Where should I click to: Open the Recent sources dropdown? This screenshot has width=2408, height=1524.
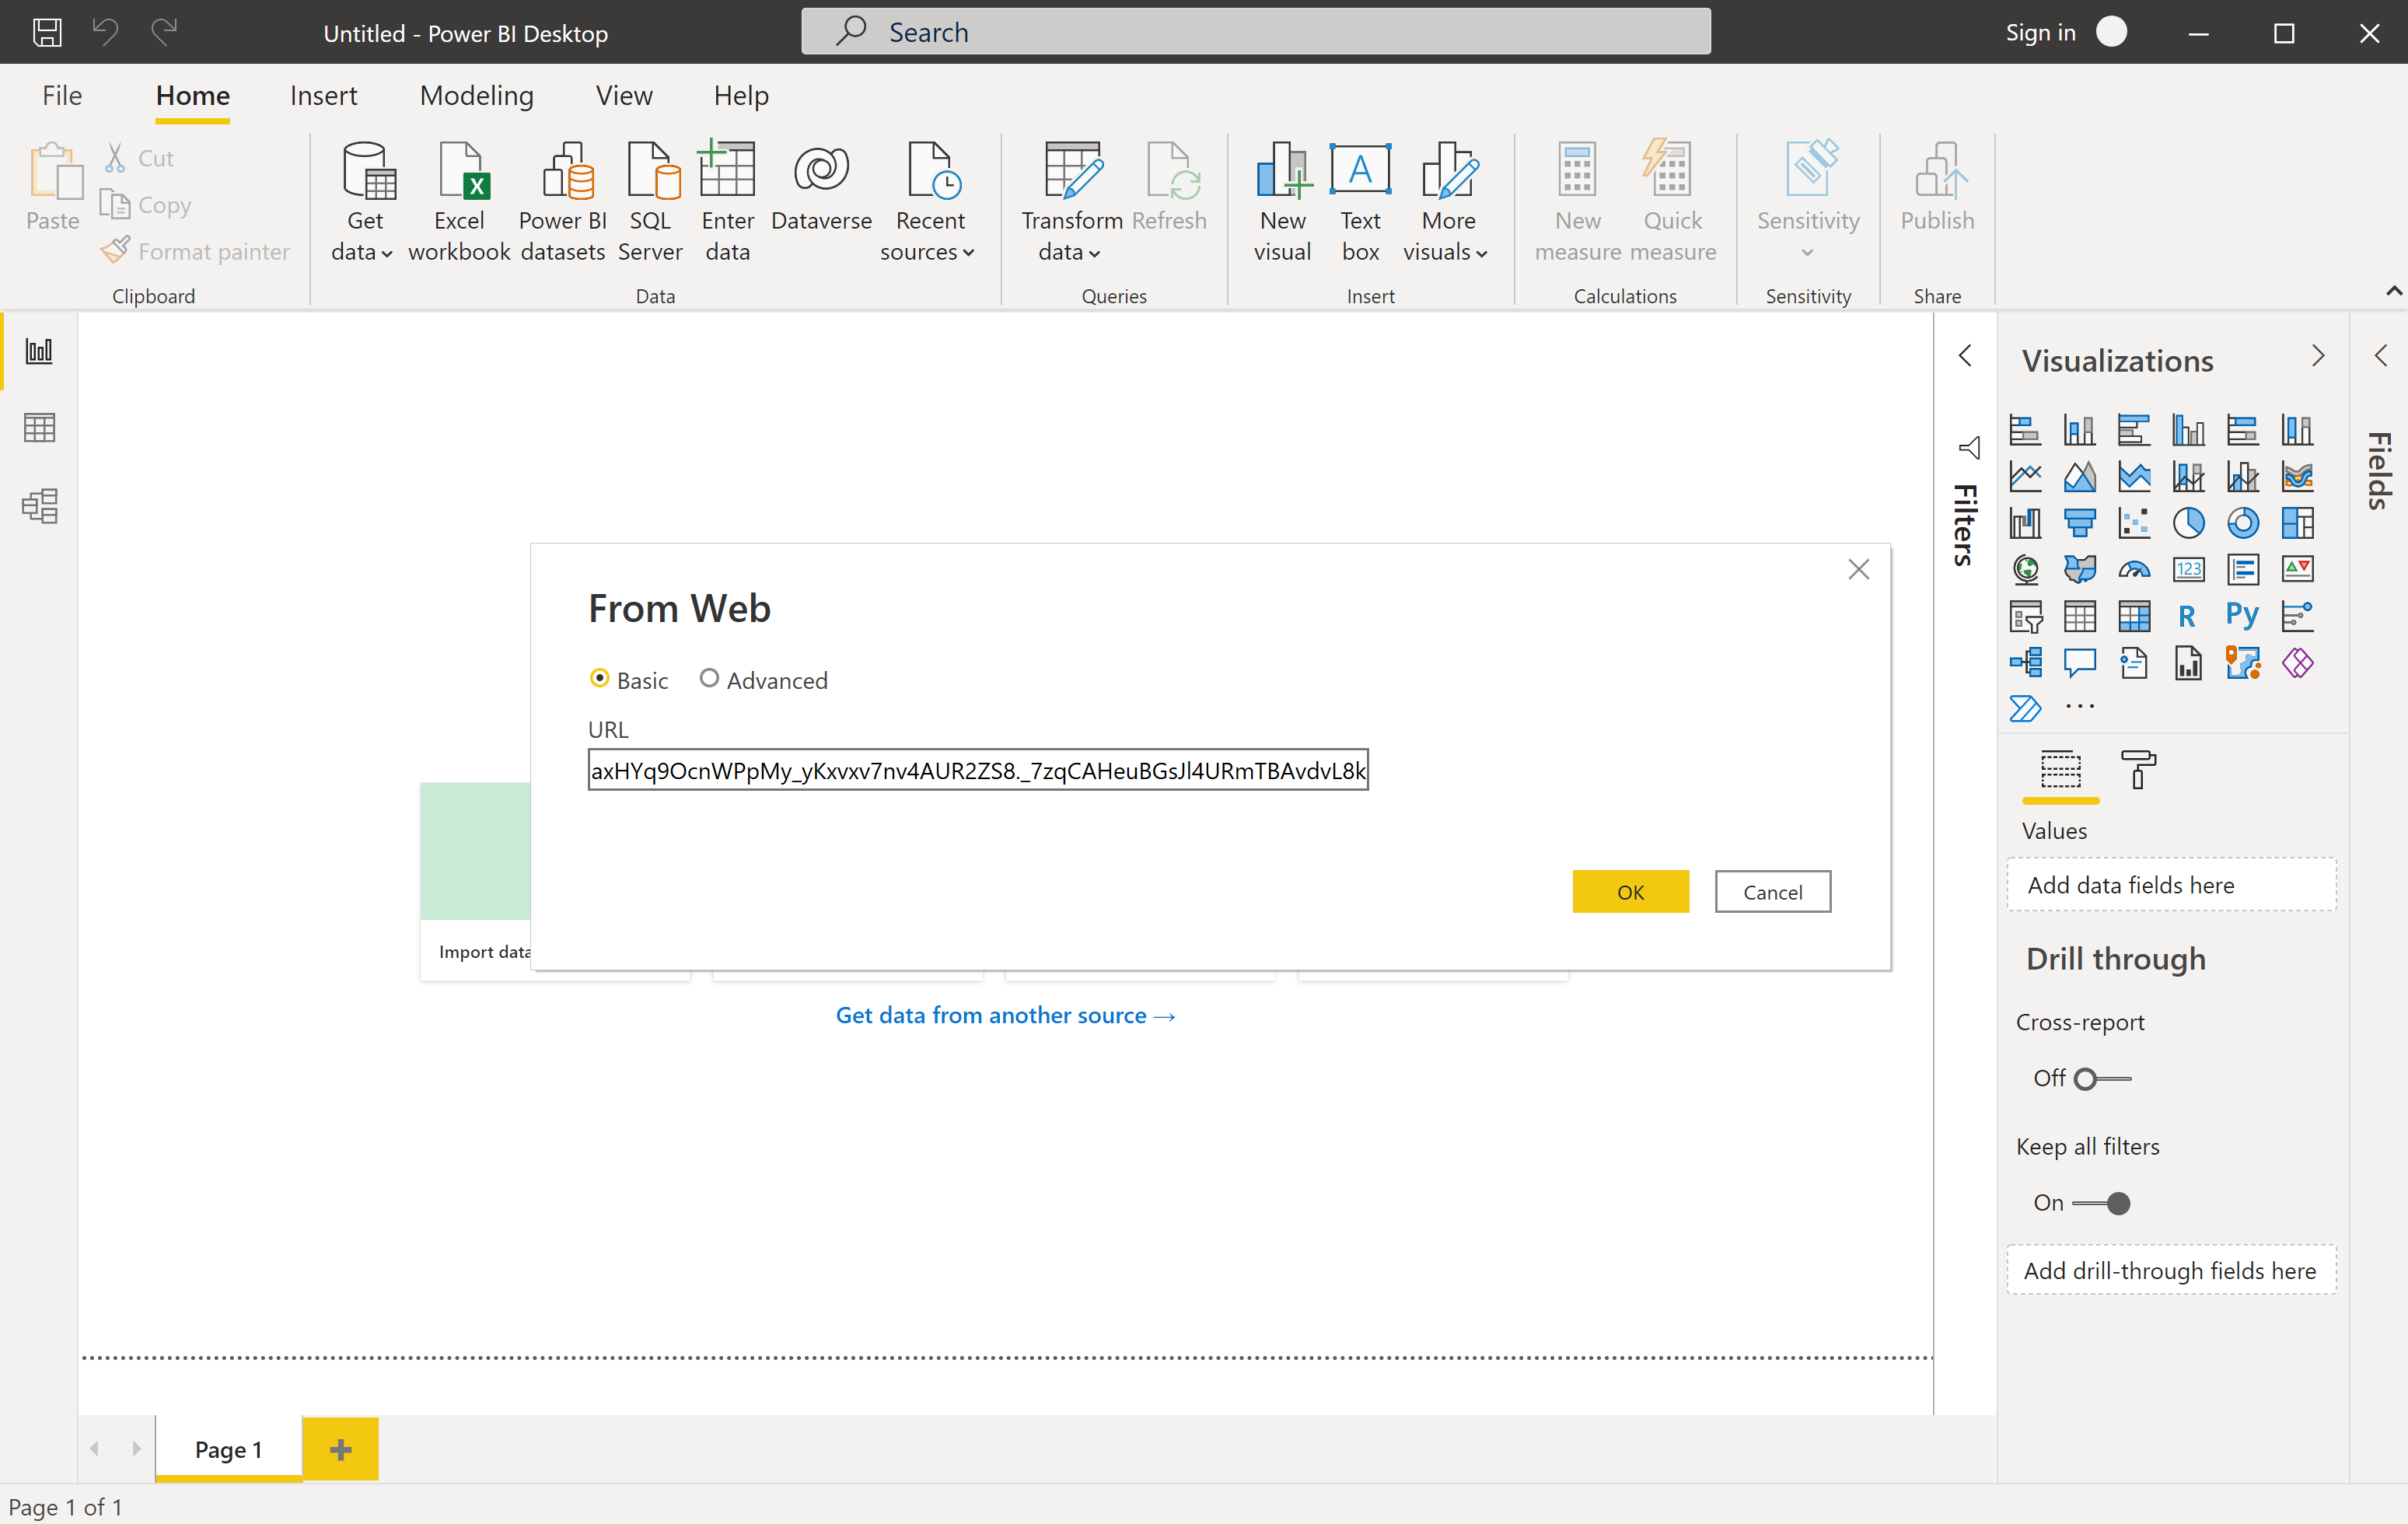928,202
